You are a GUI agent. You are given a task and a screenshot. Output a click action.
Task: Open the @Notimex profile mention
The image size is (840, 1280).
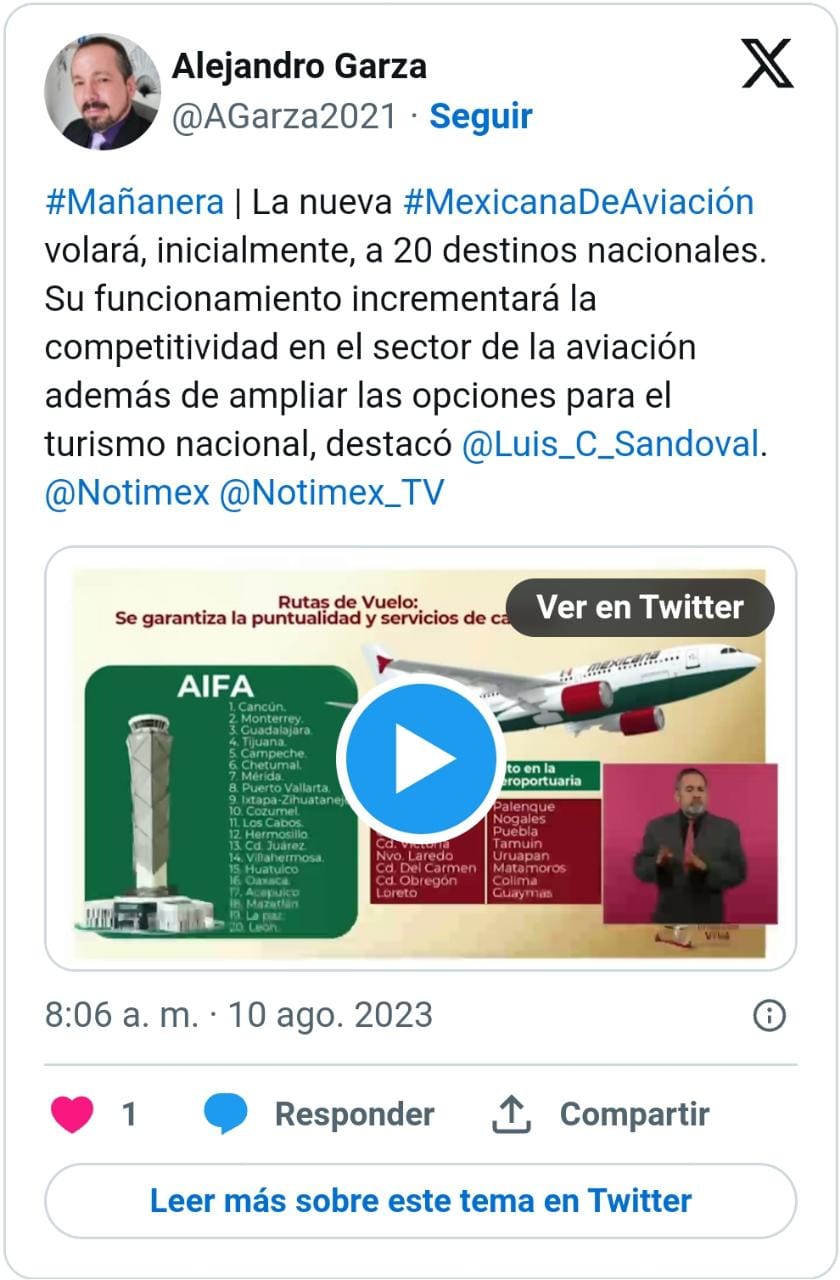click(x=127, y=493)
